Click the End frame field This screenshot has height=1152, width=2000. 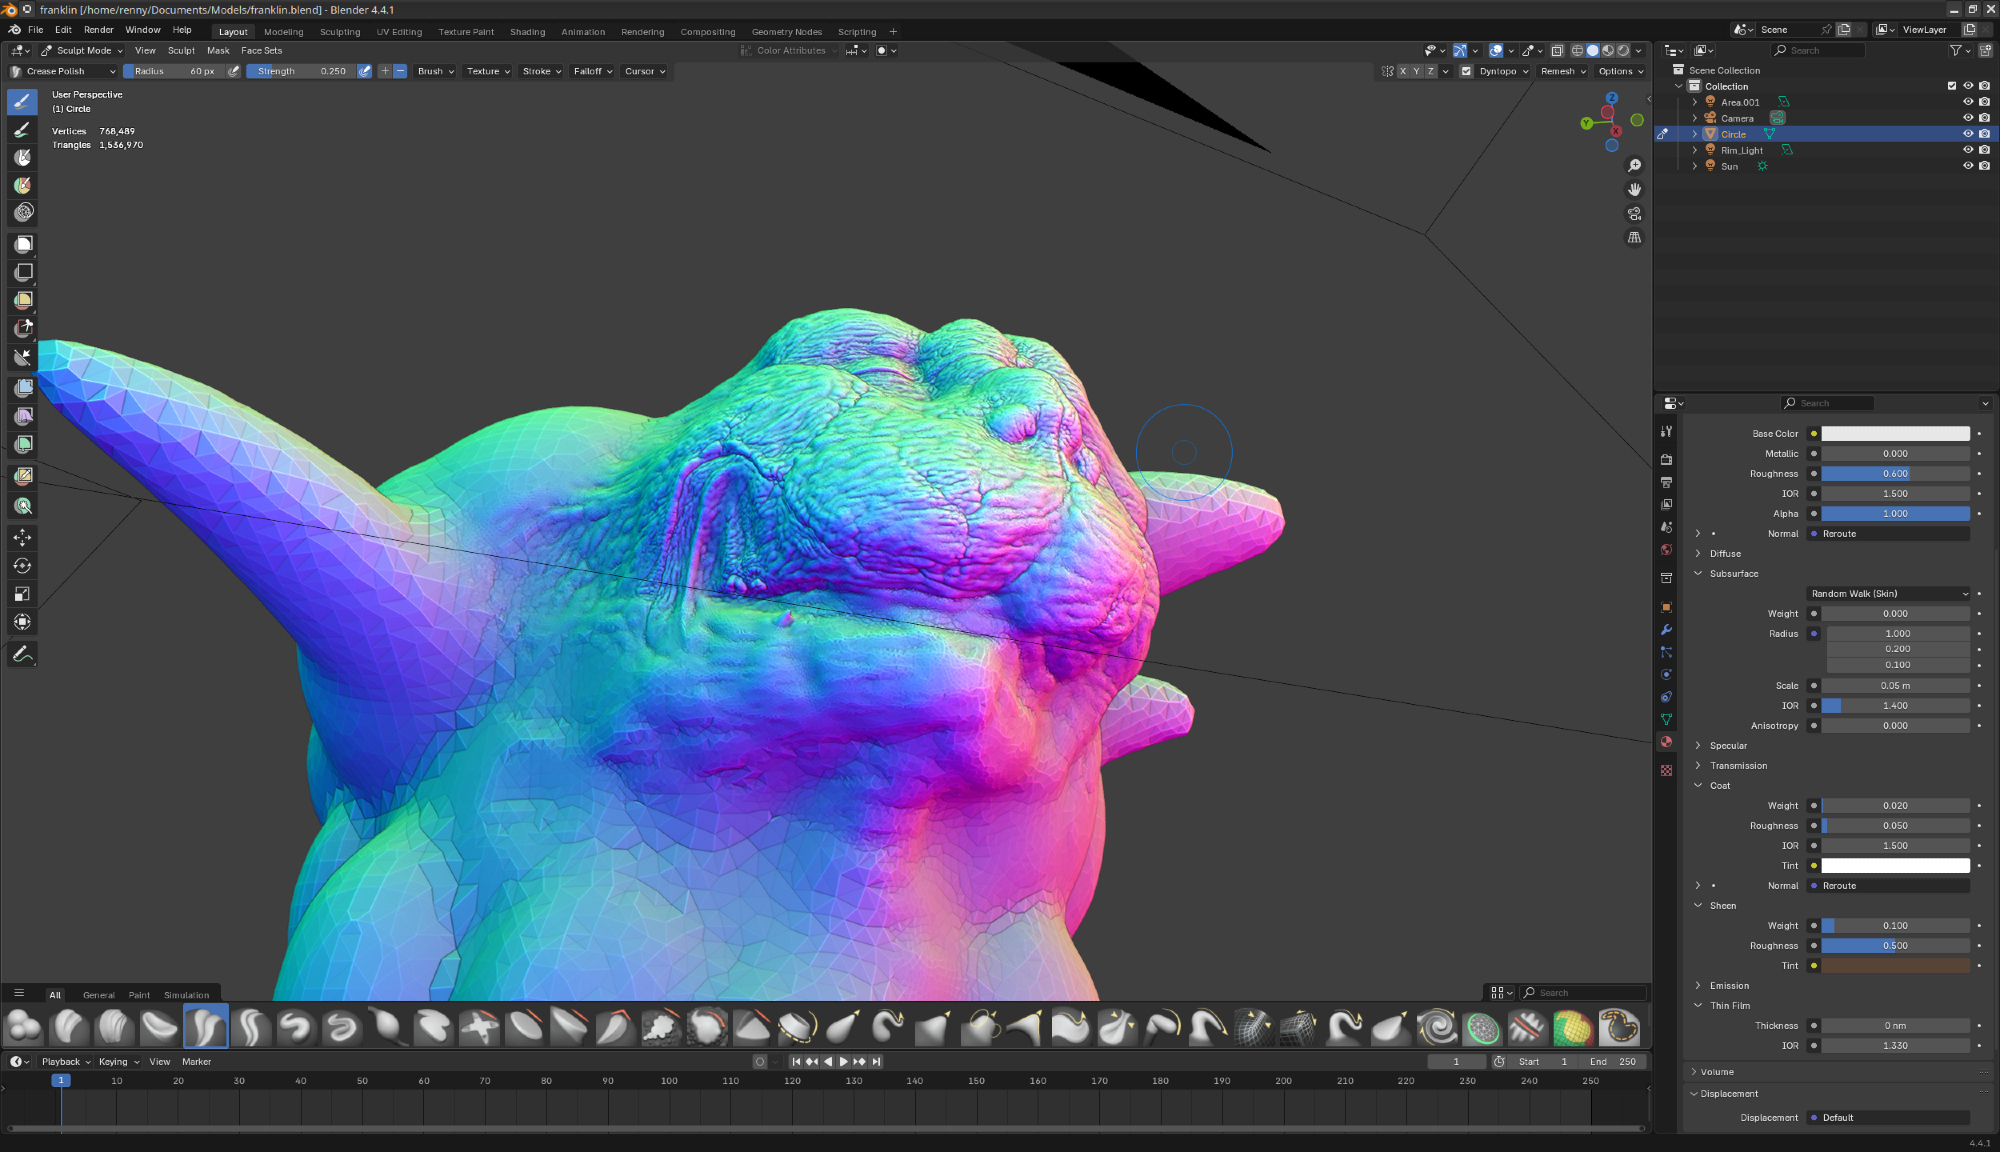(1612, 1061)
